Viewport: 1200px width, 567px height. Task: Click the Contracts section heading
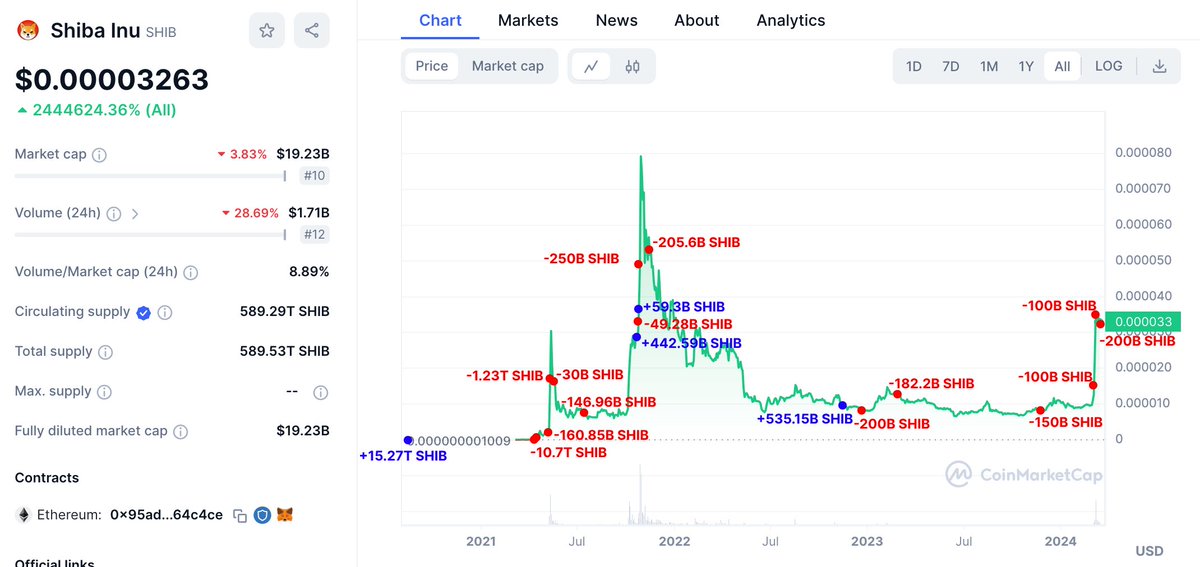pos(47,478)
